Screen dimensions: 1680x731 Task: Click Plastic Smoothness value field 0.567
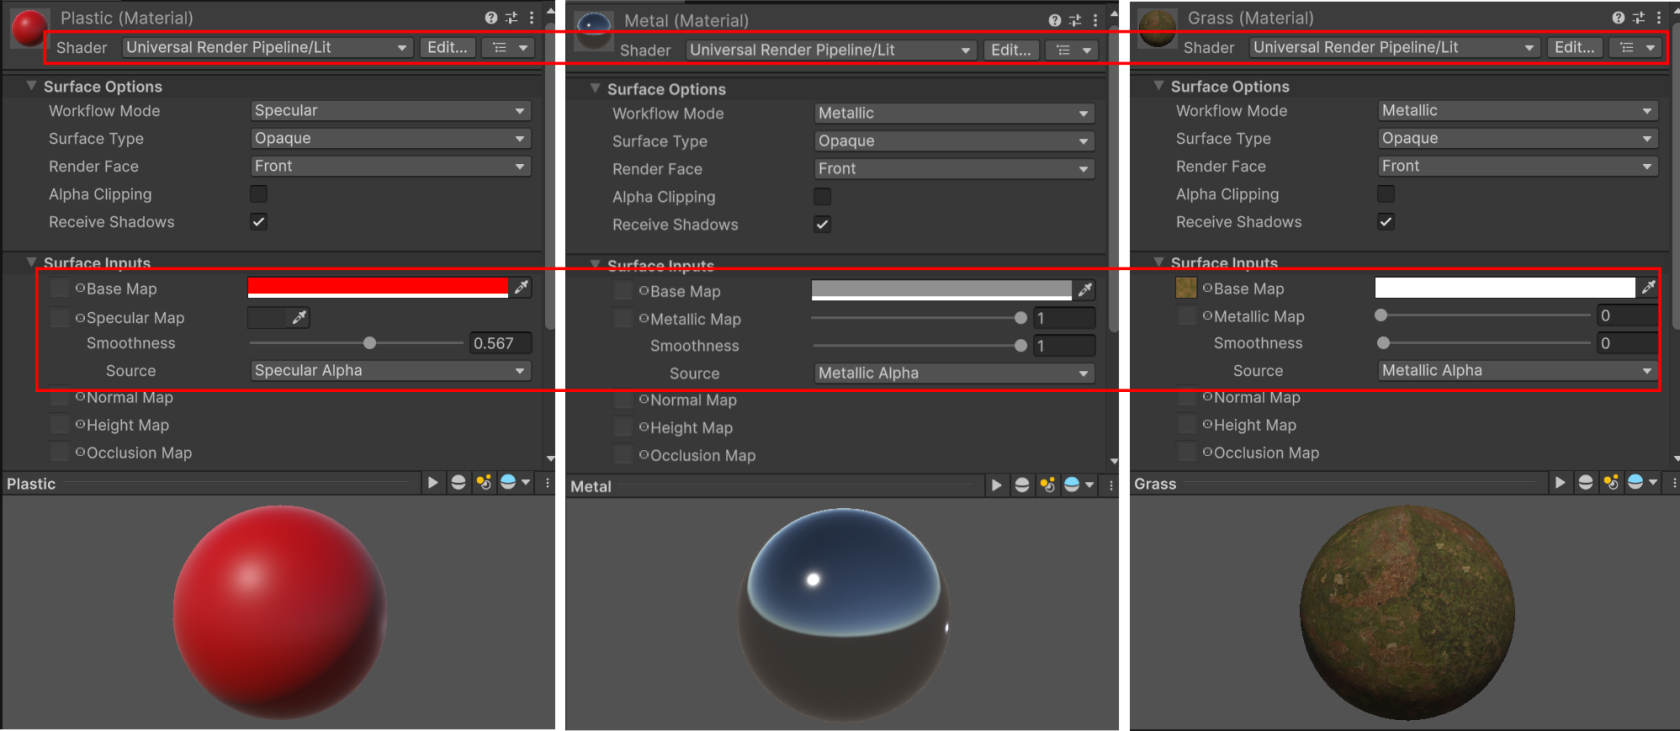point(500,343)
